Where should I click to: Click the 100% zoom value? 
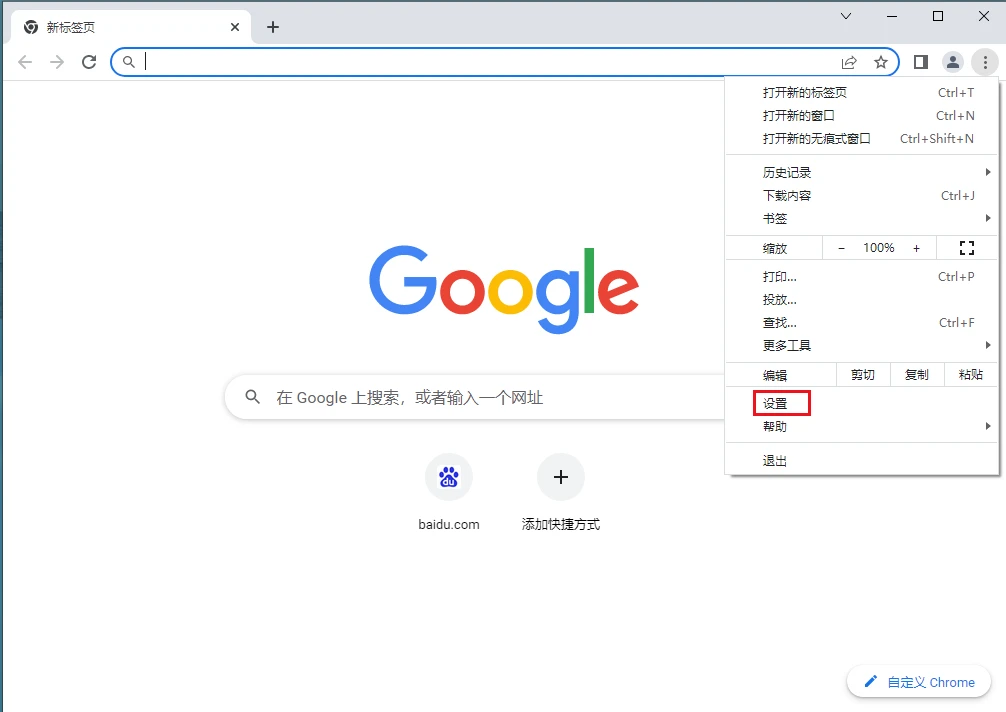click(x=878, y=248)
